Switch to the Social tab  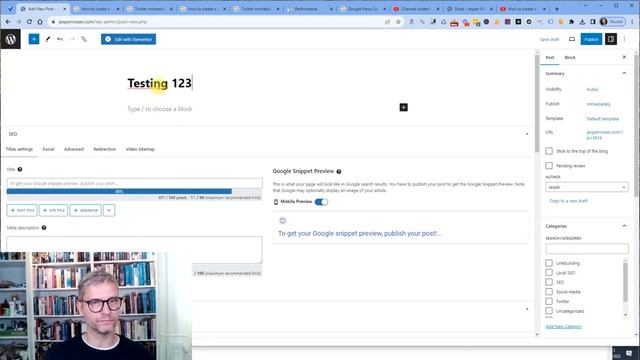pyautogui.click(x=48, y=149)
